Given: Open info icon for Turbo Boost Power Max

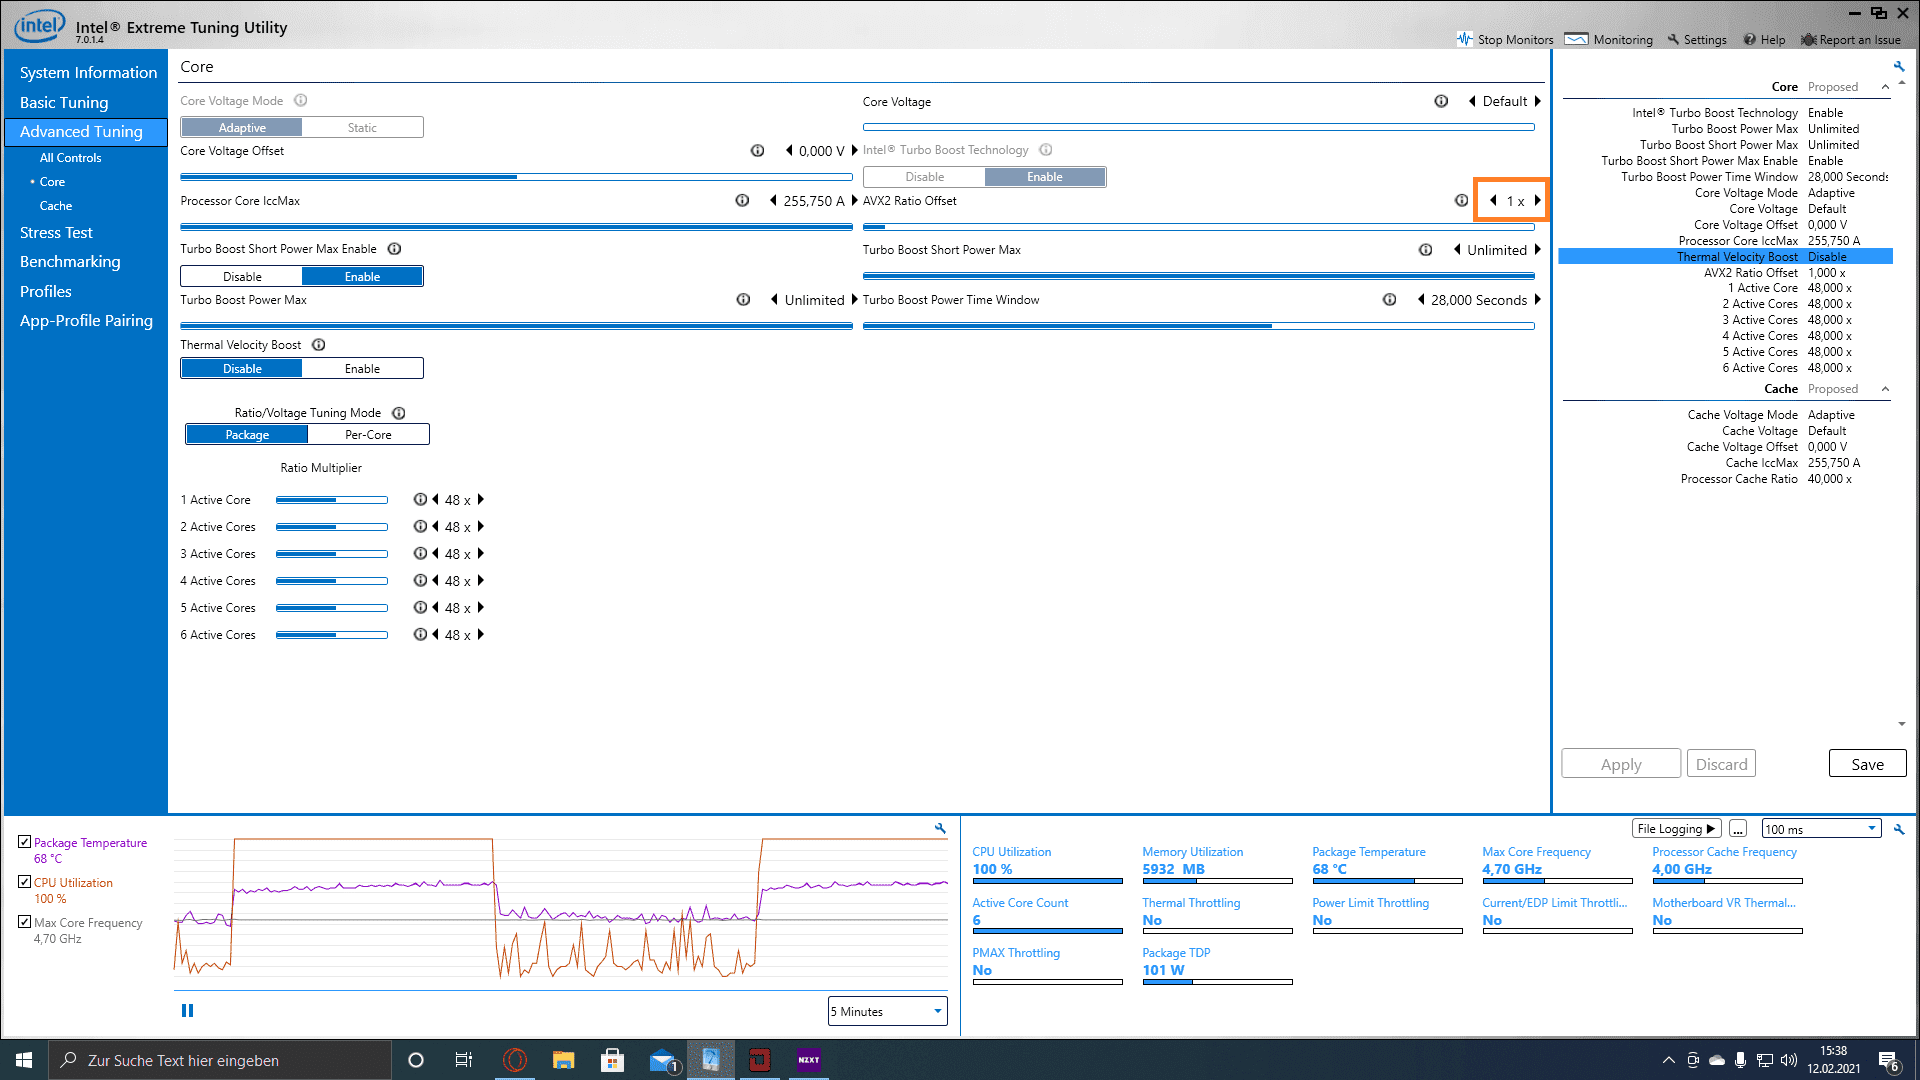Looking at the screenshot, I should click(743, 300).
